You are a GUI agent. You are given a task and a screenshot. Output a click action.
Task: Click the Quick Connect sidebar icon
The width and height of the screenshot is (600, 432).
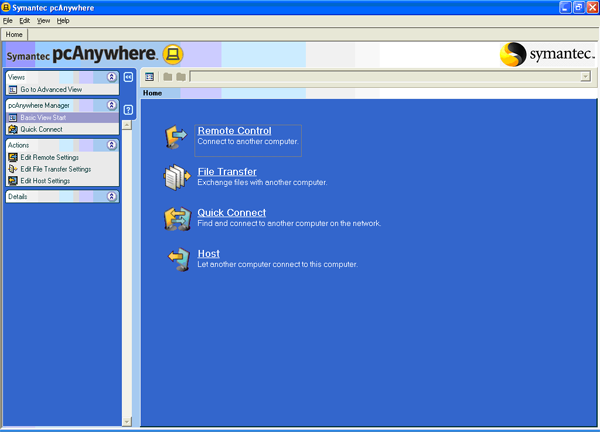click(13, 129)
